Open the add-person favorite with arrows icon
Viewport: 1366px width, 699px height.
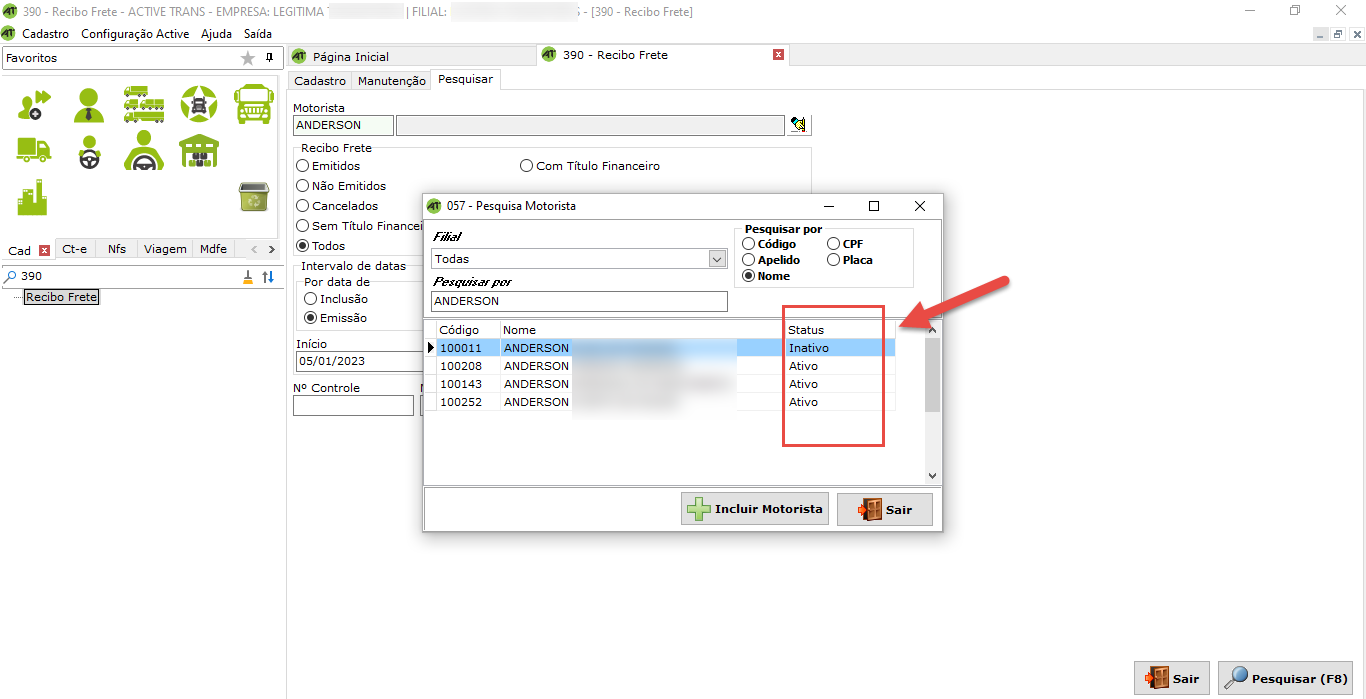tap(33, 104)
